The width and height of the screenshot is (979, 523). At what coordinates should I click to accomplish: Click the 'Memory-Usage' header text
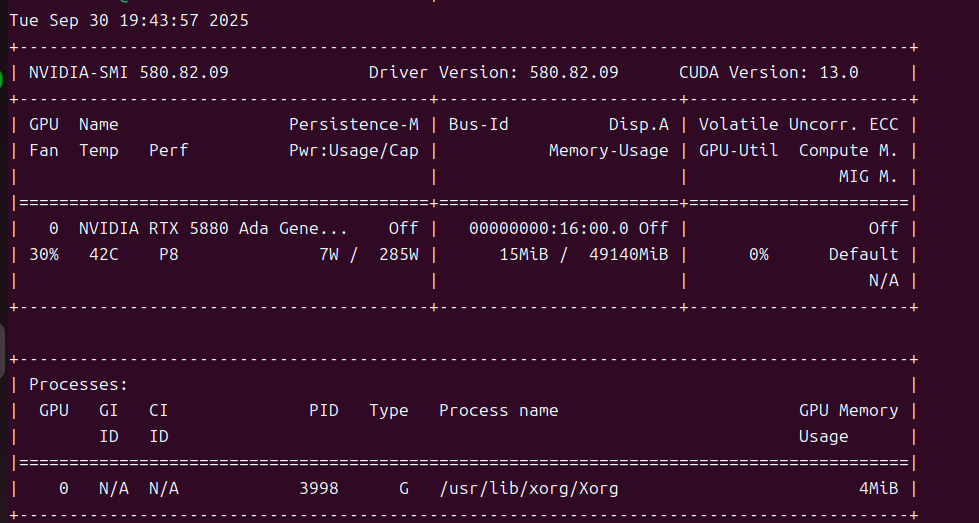(x=609, y=150)
